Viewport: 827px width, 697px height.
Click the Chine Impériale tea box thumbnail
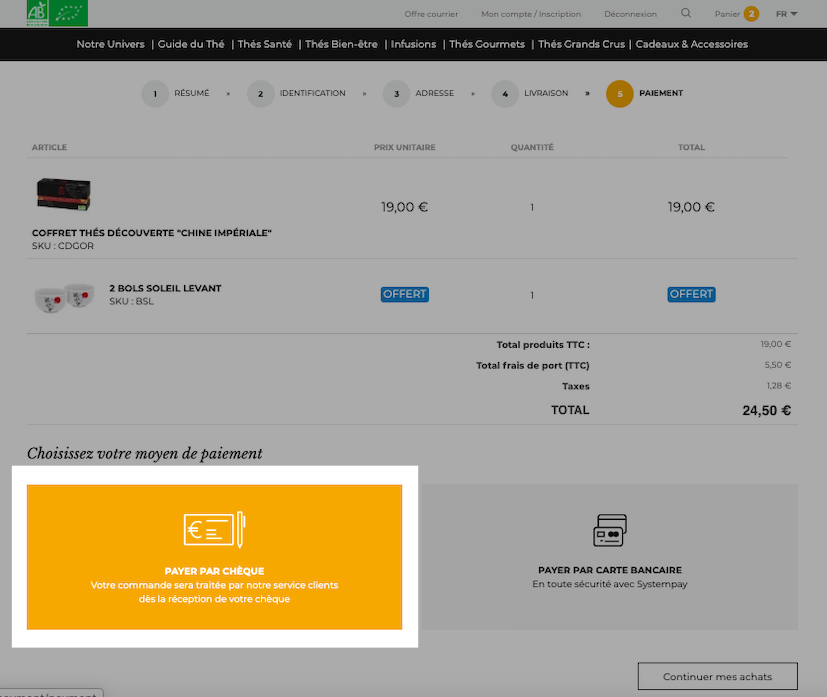[64, 194]
